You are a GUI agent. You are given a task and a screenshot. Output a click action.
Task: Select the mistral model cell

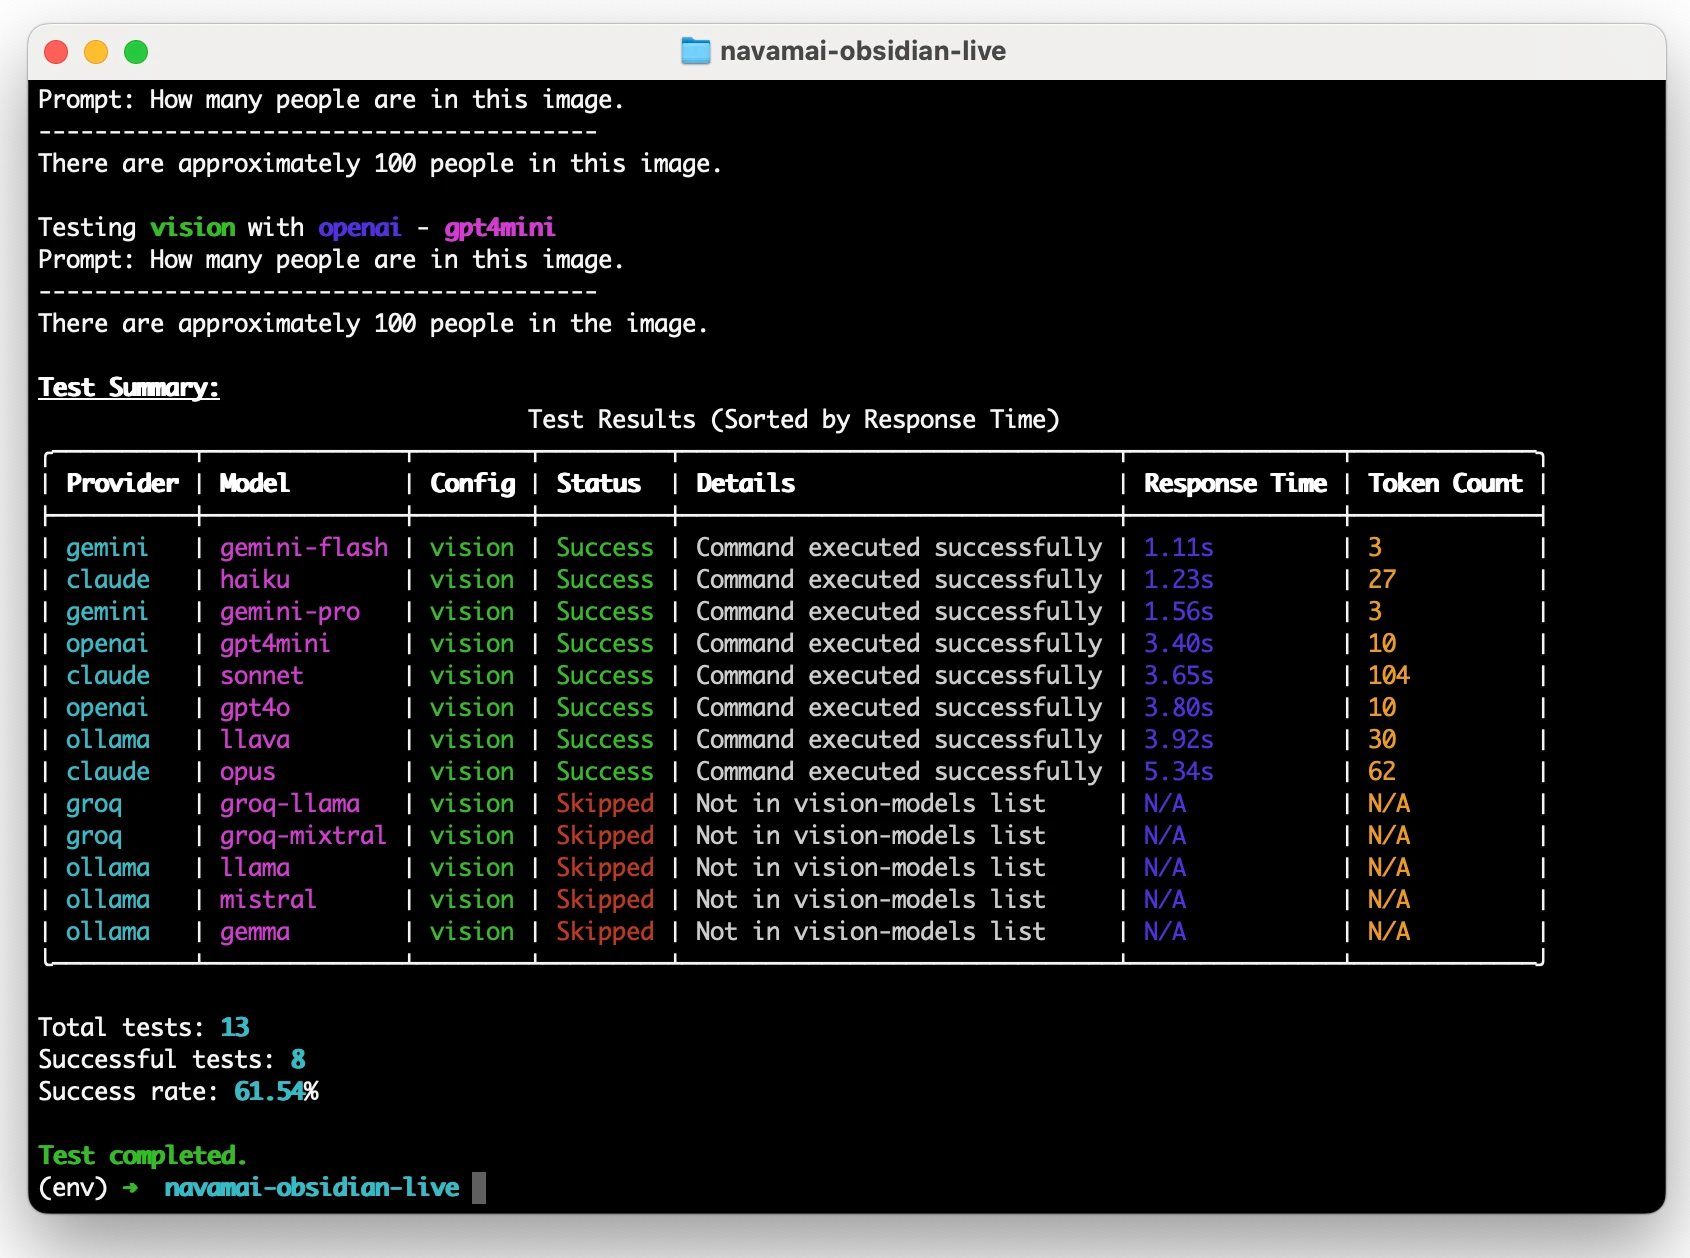(268, 899)
